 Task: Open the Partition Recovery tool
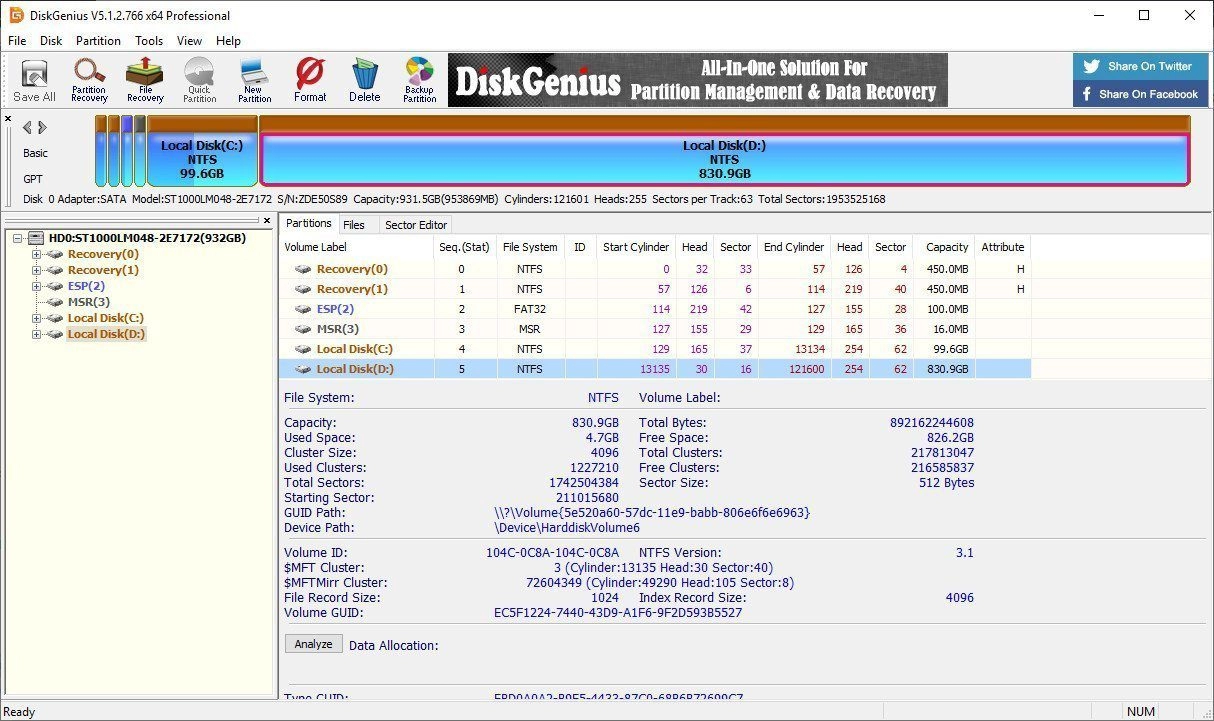(89, 79)
